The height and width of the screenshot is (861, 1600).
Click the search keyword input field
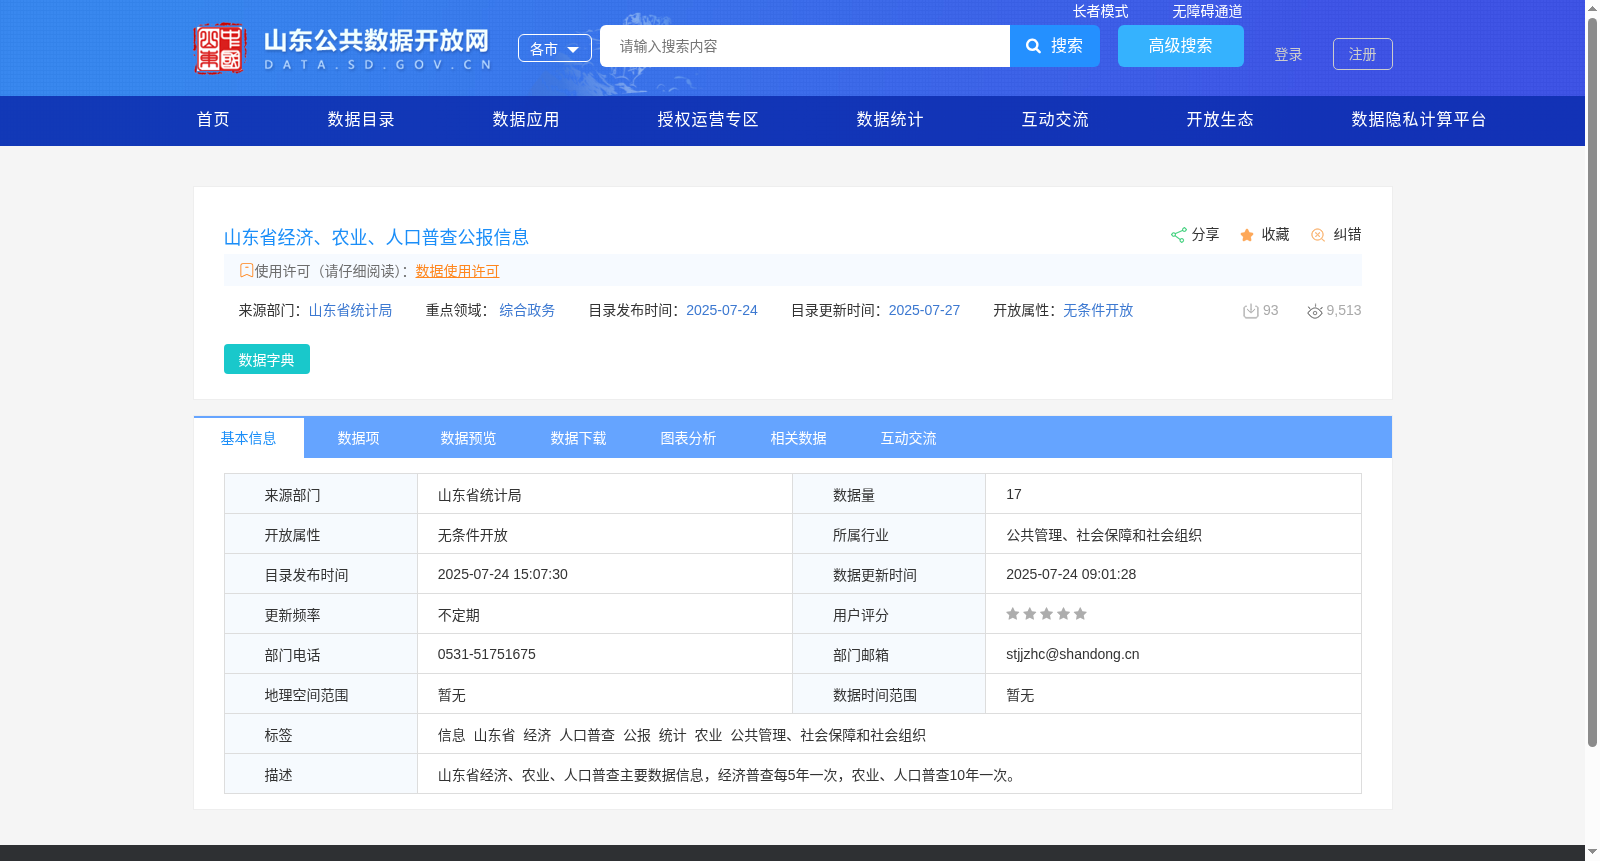pos(805,46)
